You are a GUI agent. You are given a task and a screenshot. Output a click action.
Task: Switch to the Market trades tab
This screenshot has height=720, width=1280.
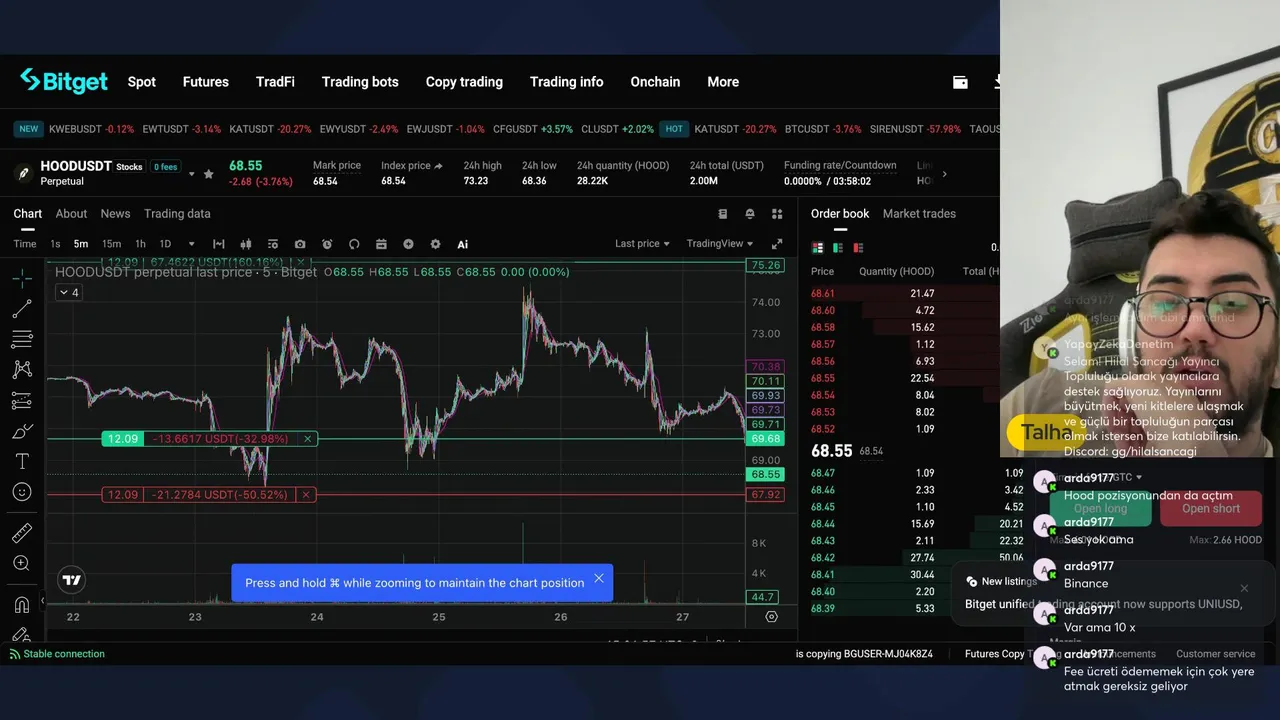tap(919, 214)
